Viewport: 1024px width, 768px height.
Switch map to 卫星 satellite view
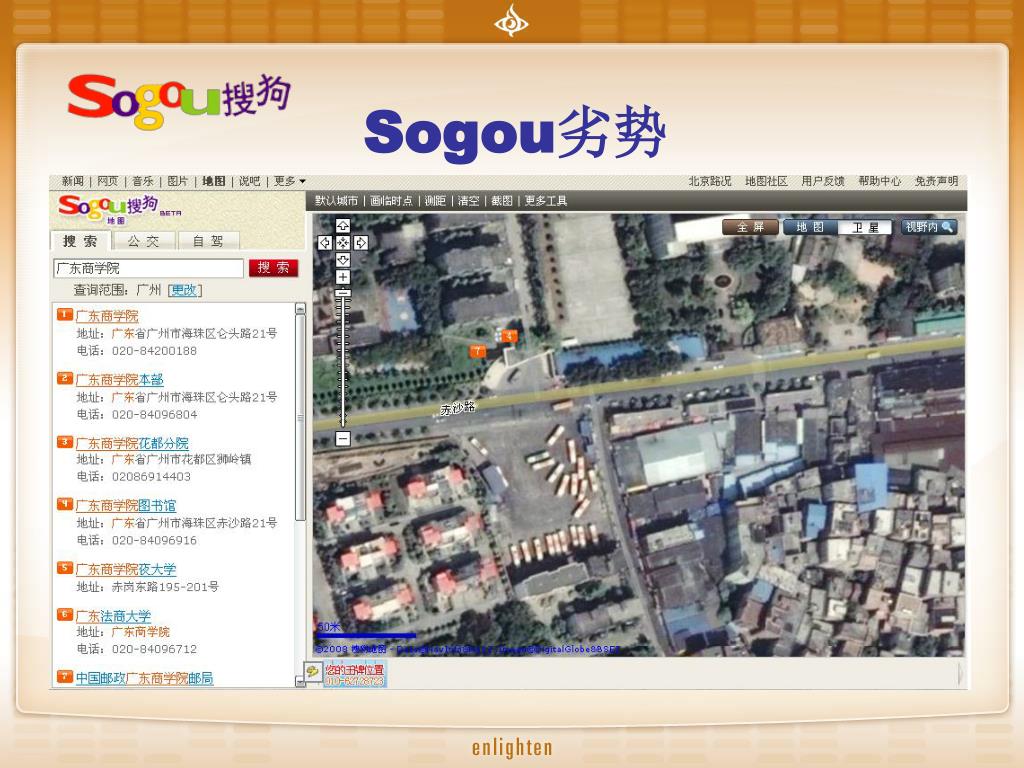click(866, 227)
